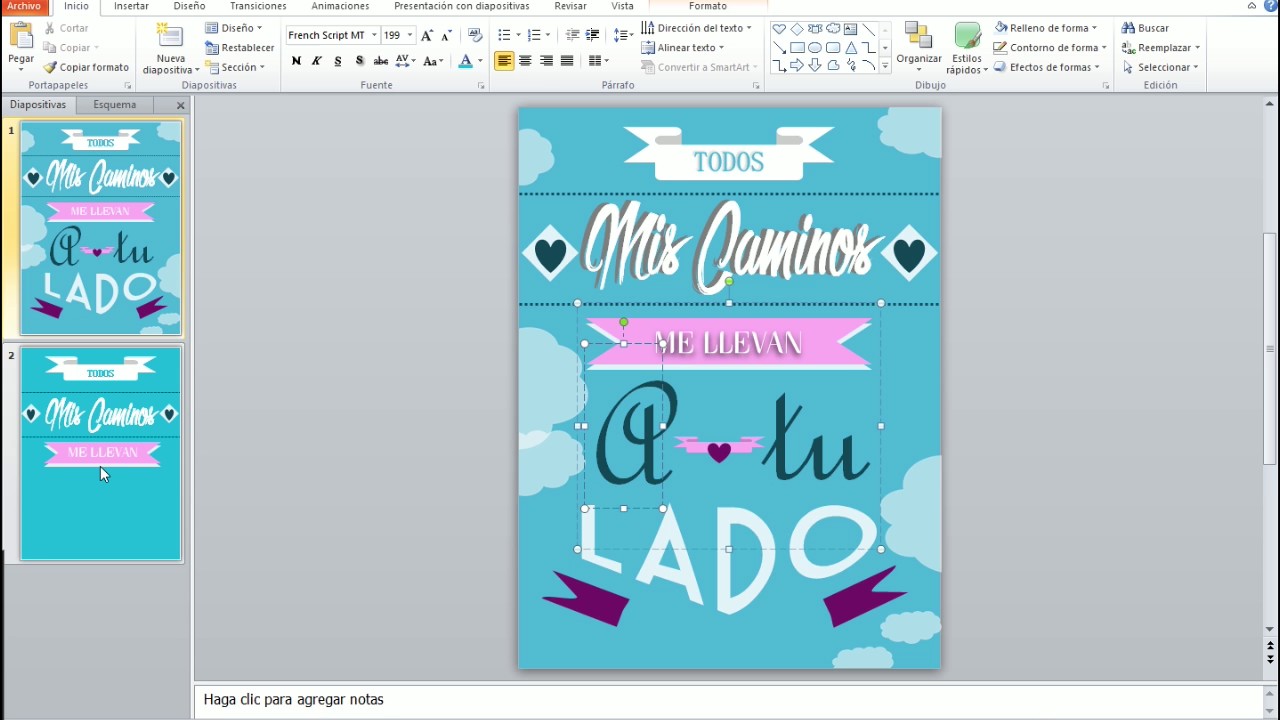Viewport: 1280px width, 720px height.
Task: Select slide 2 thumbnail in the panel
Action: [x=100, y=452]
